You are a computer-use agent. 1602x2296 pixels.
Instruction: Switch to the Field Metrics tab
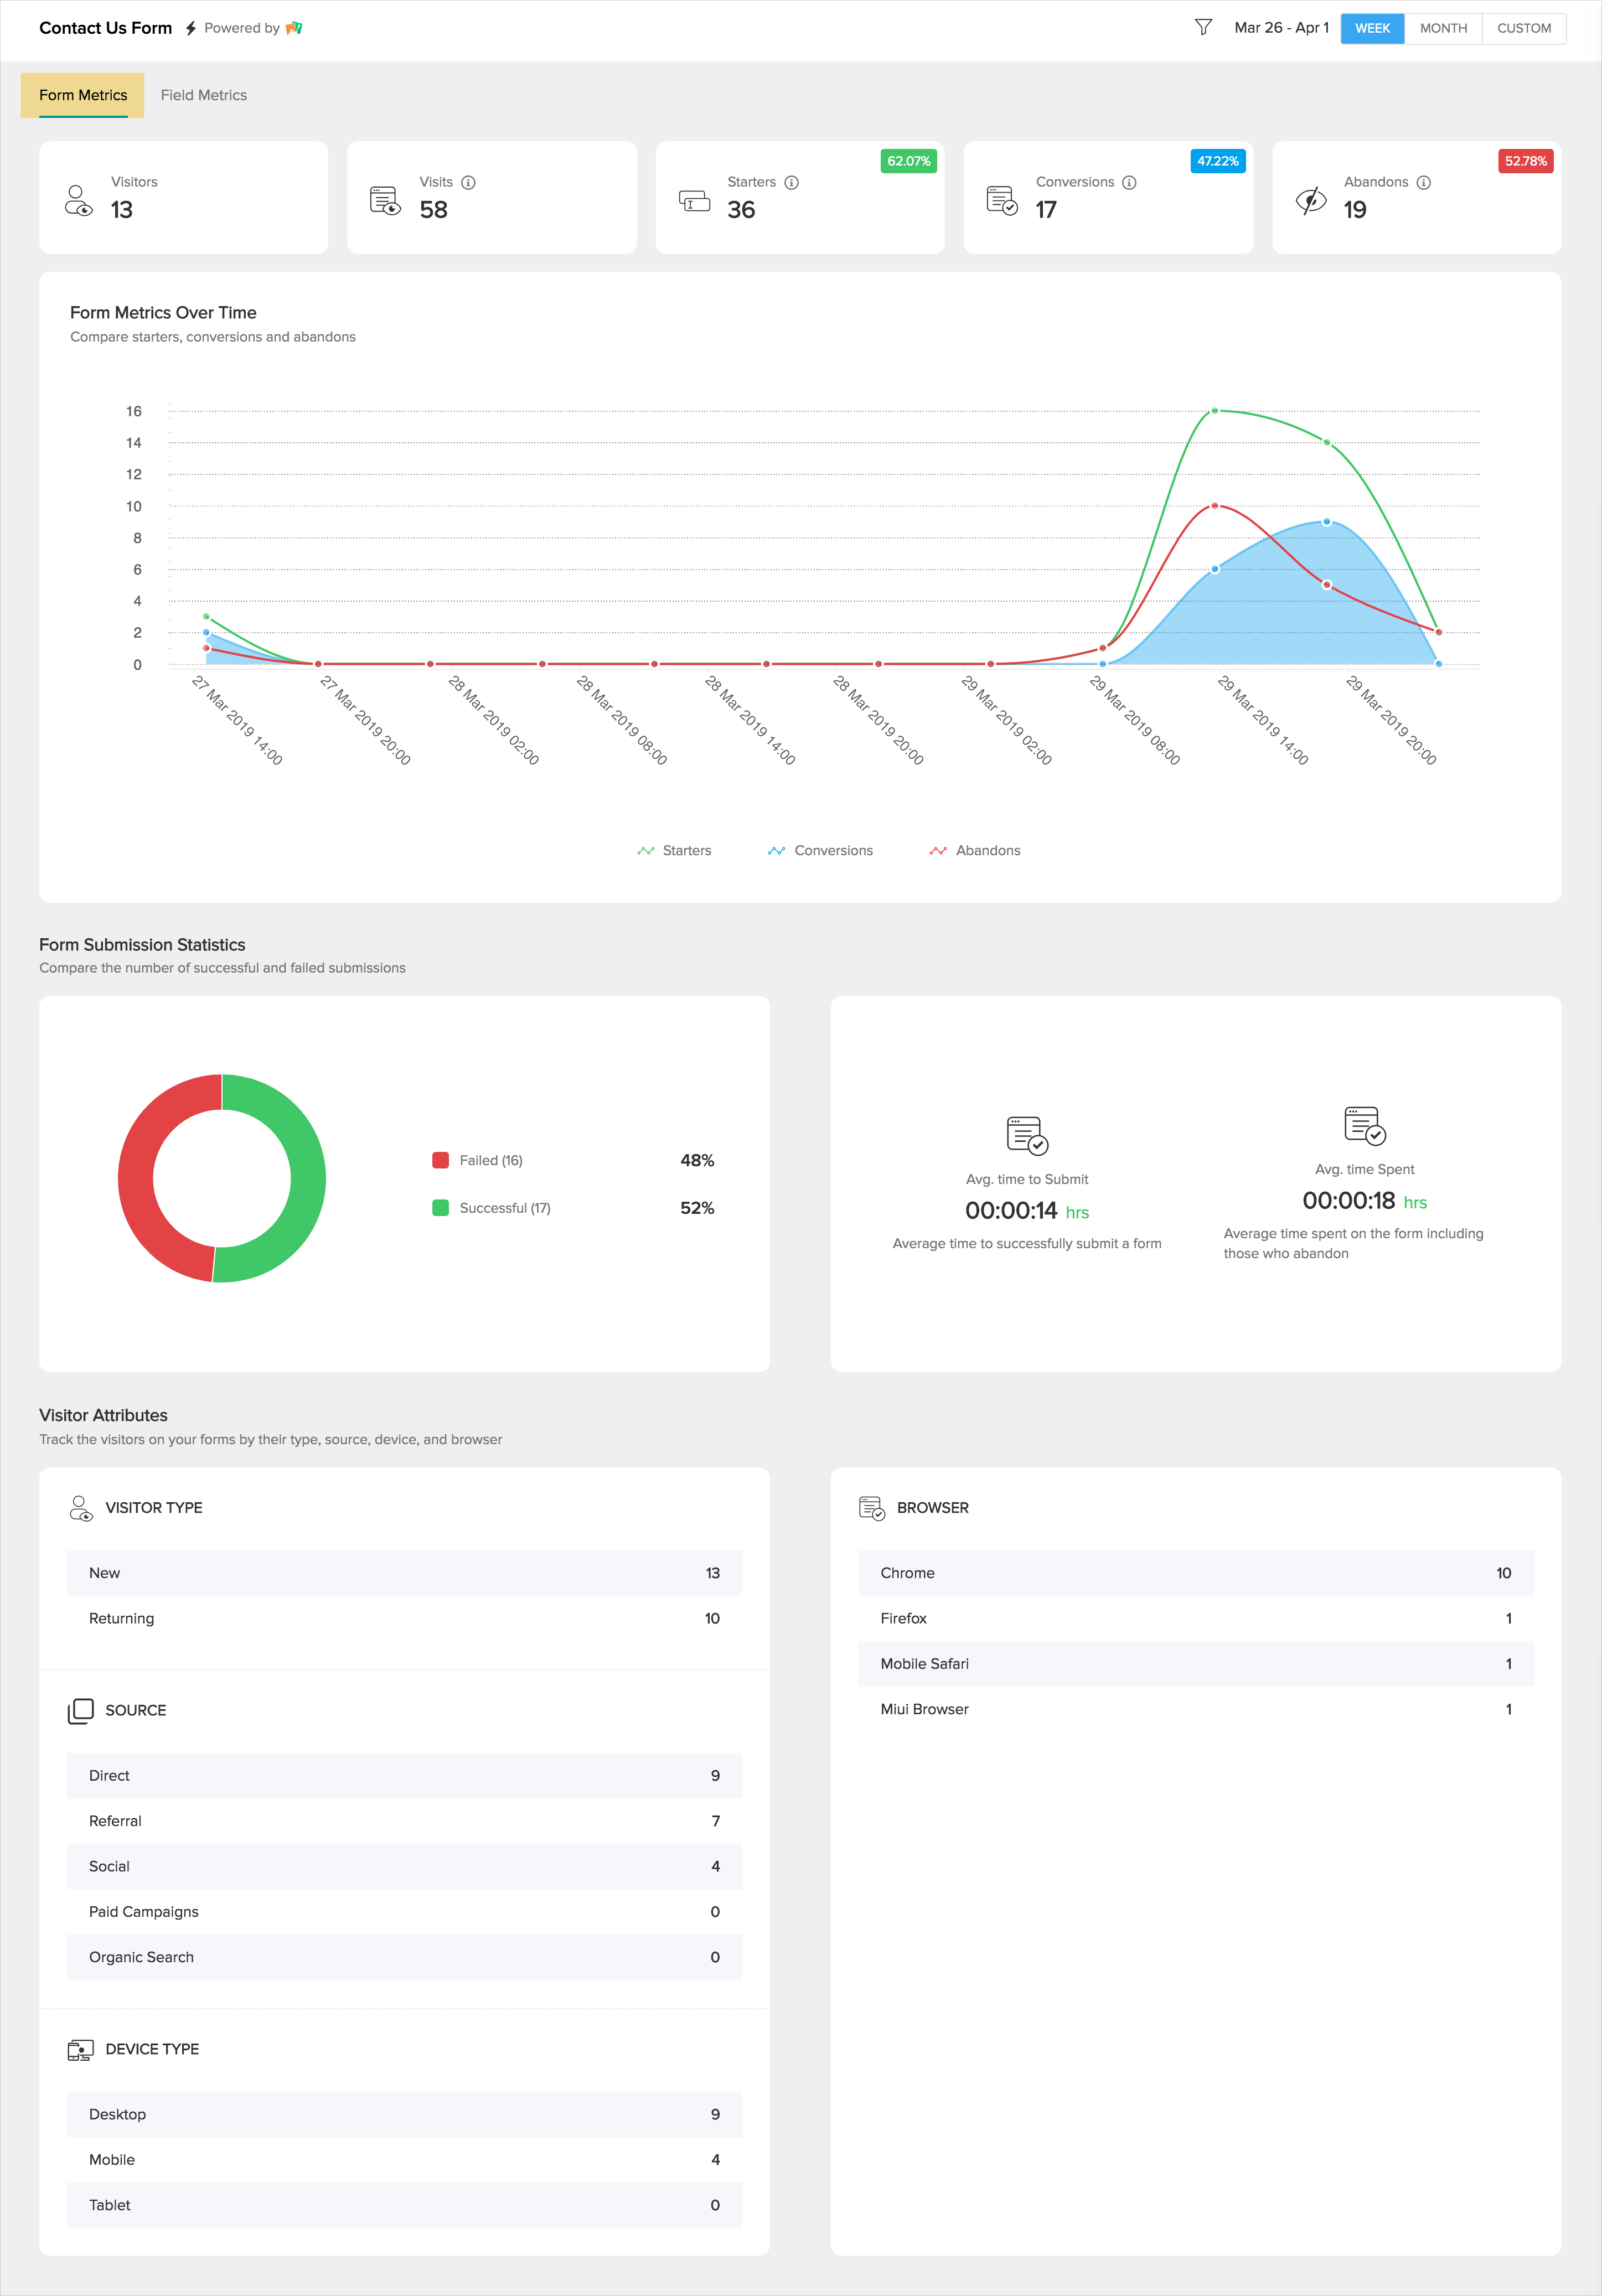coord(203,95)
